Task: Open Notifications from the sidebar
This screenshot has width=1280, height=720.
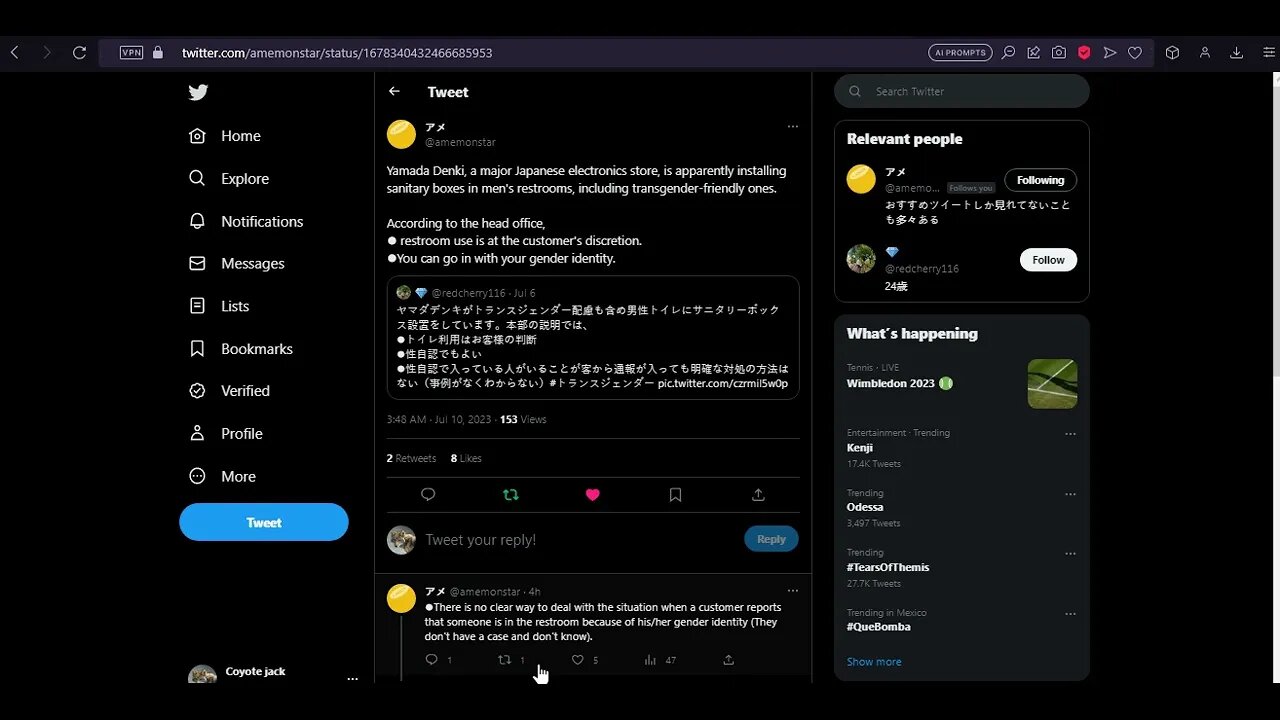Action: pyautogui.click(x=246, y=222)
